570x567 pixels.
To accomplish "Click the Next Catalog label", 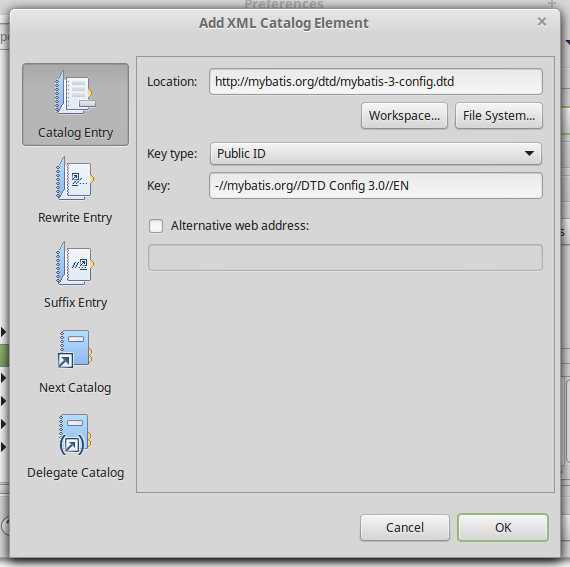I will tap(75, 388).
